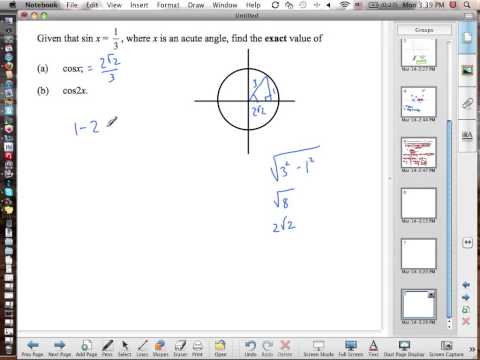Go to previous page with Prev Page arrow
480x360 pixels.
tap(33, 348)
